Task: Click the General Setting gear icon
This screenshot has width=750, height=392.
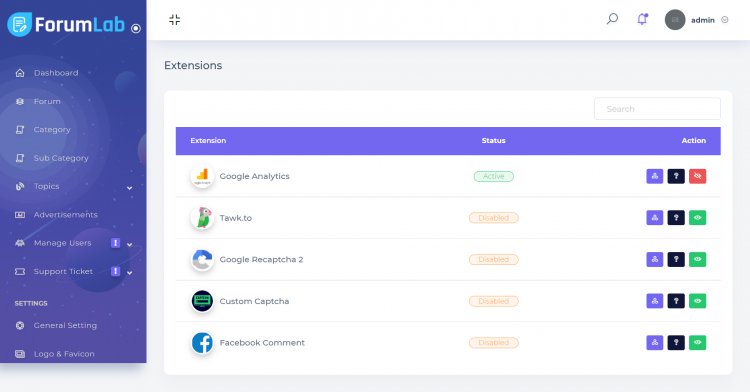Action: pyautogui.click(x=20, y=325)
